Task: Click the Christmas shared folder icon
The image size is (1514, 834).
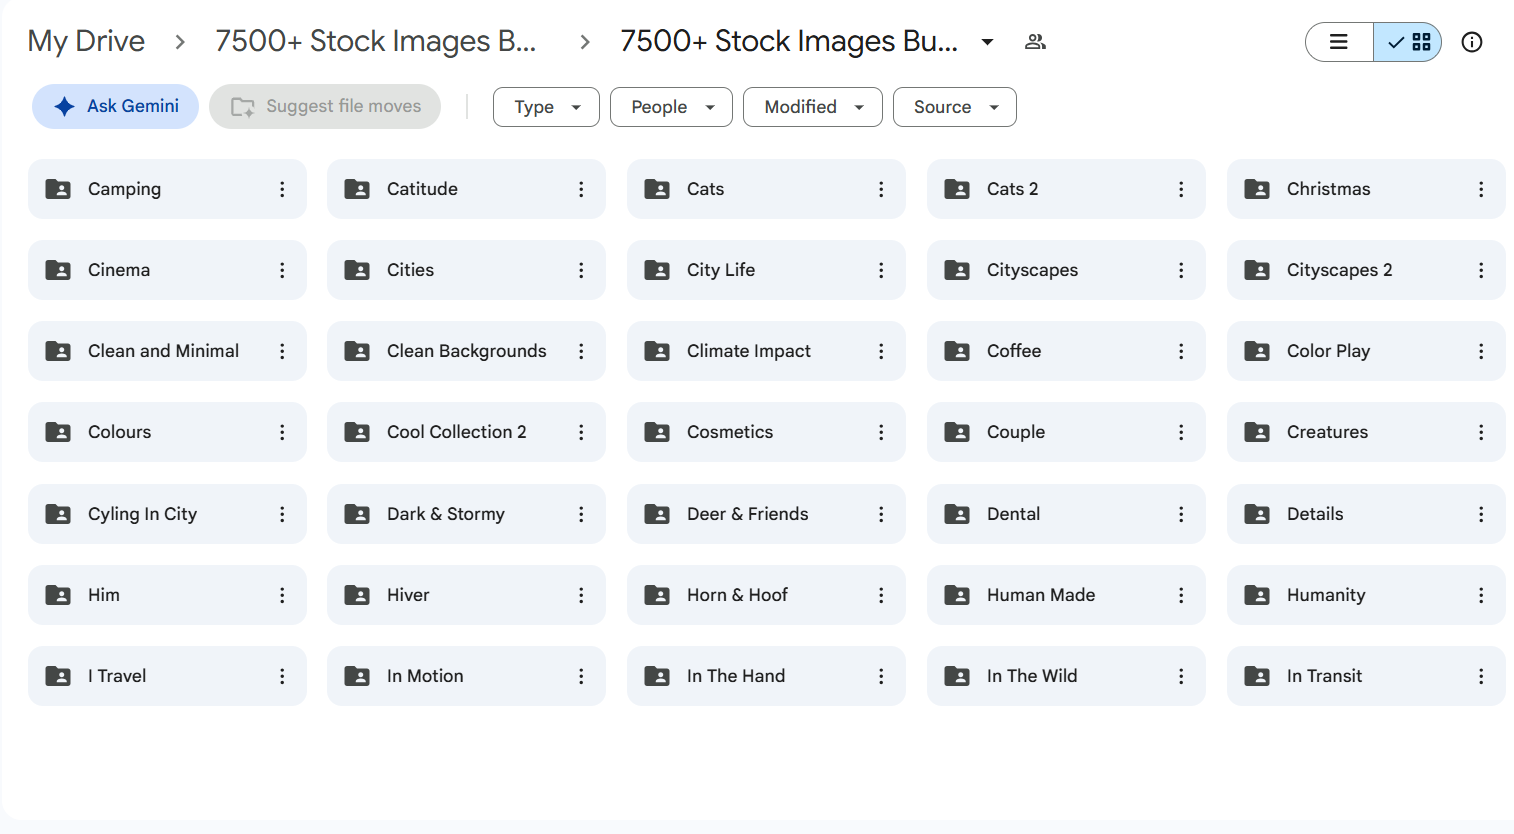Action: (1257, 189)
